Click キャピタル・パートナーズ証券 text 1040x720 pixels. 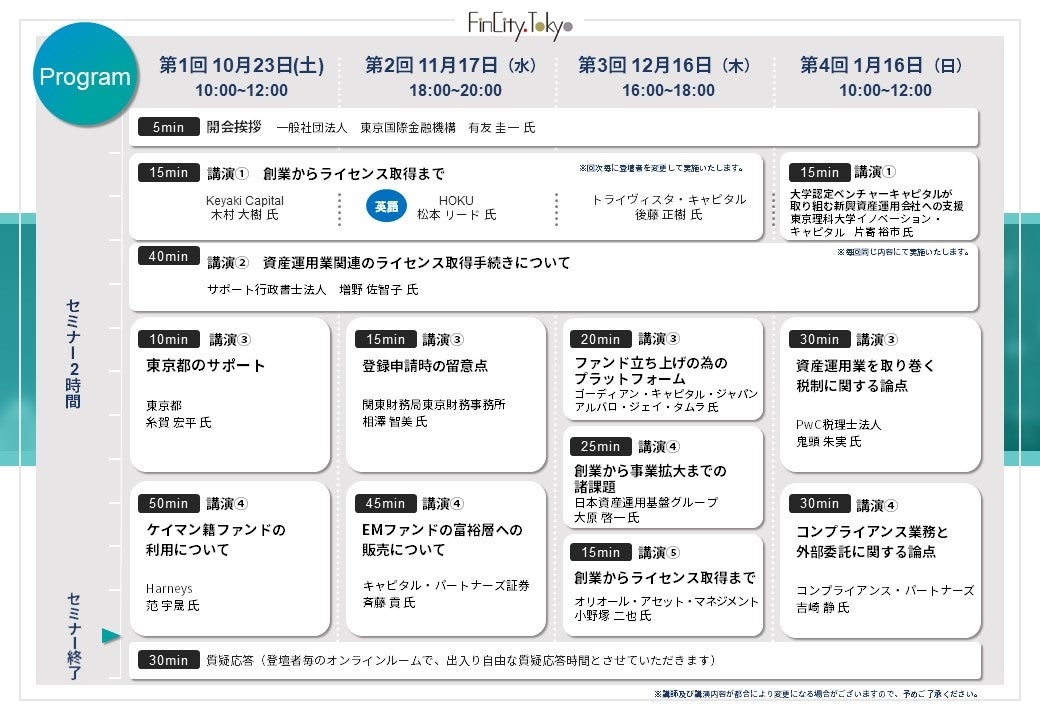click(x=446, y=585)
